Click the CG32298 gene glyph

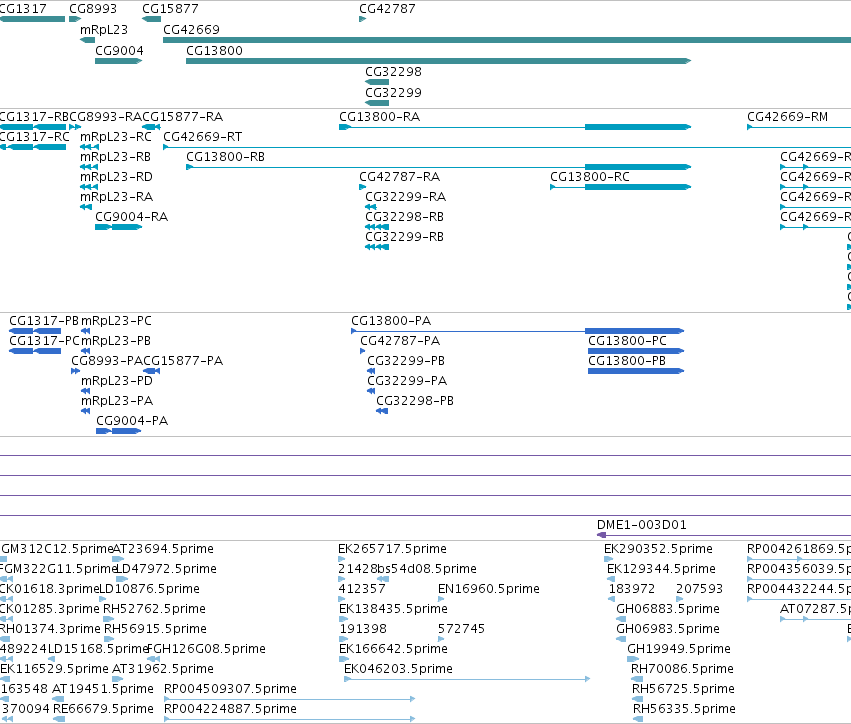pyautogui.click(x=377, y=82)
